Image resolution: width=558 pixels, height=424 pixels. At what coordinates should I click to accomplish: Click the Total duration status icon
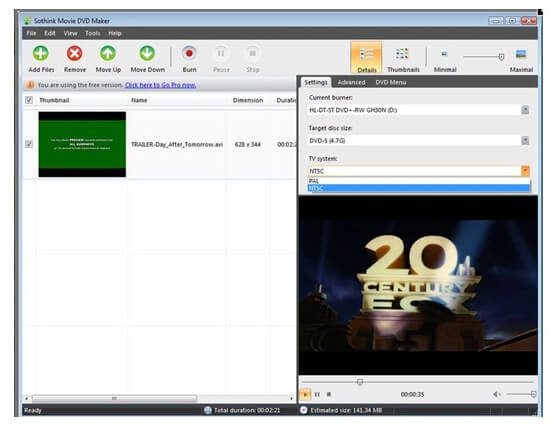click(208, 410)
